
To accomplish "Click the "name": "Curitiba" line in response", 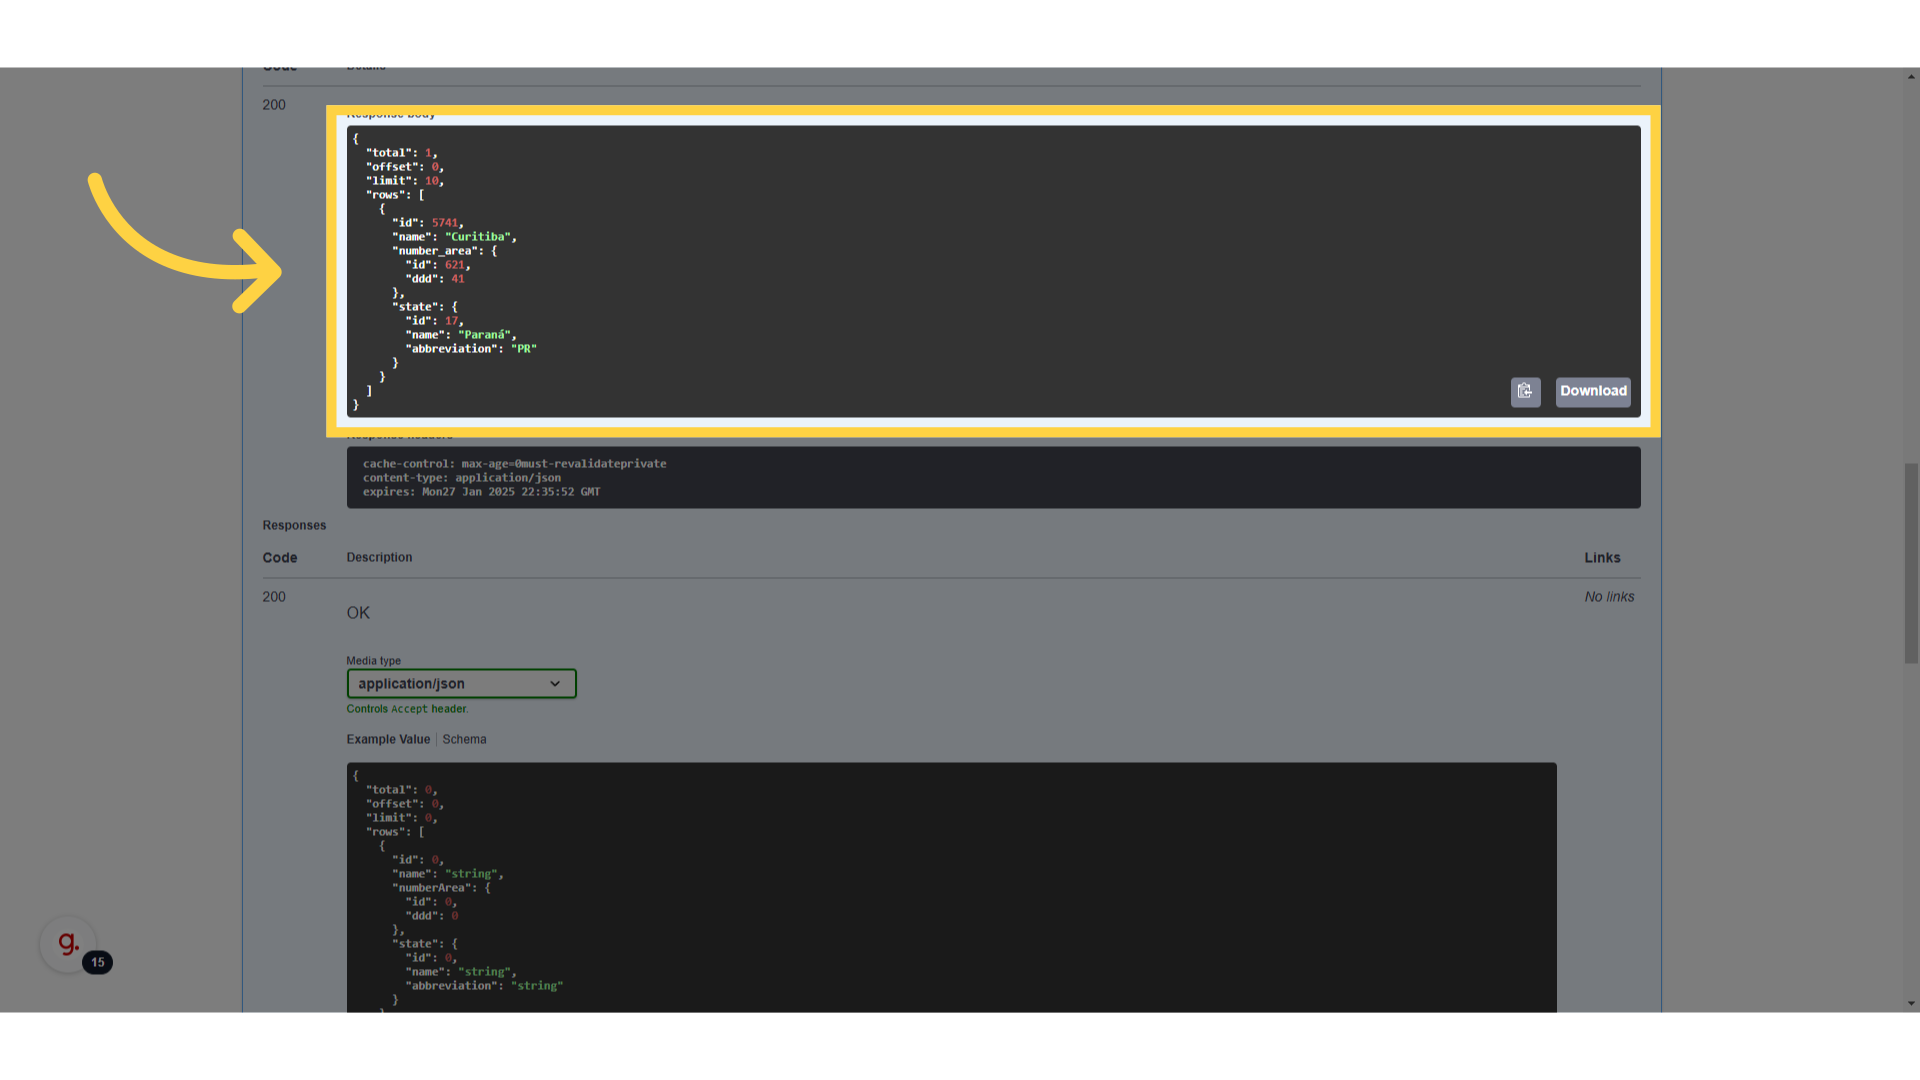I will (x=454, y=237).
